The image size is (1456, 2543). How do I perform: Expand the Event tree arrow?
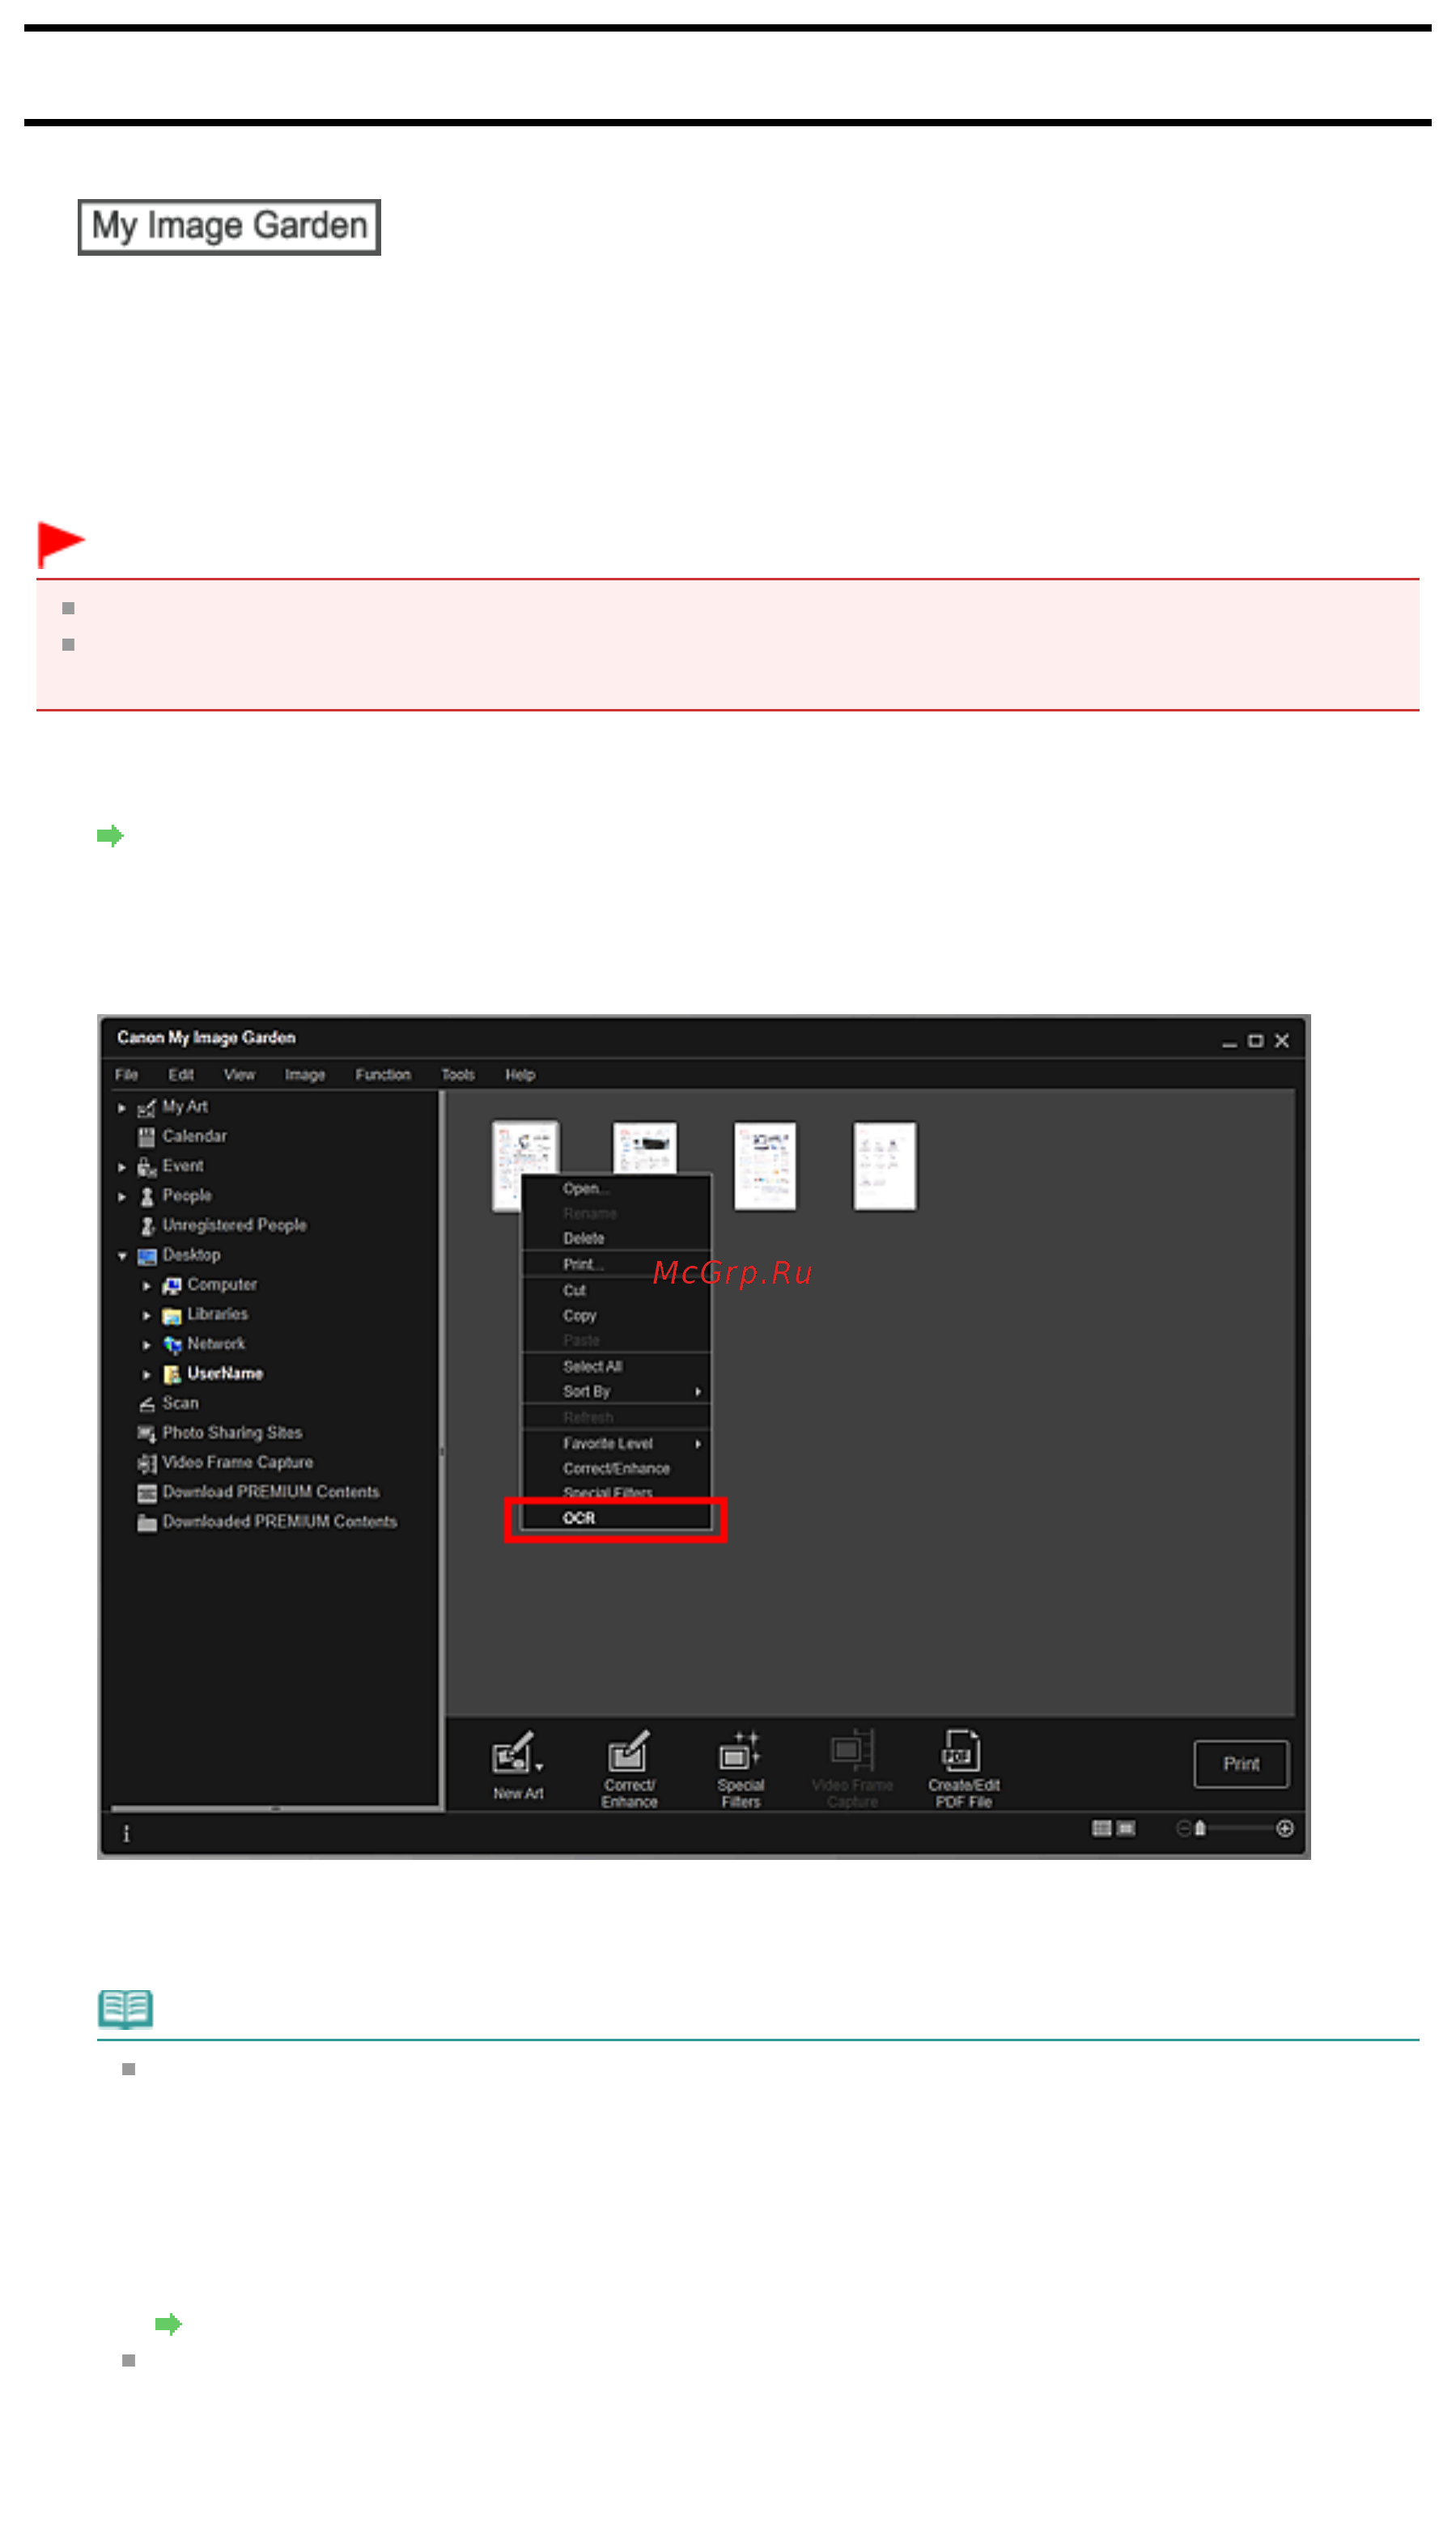tap(122, 1167)
